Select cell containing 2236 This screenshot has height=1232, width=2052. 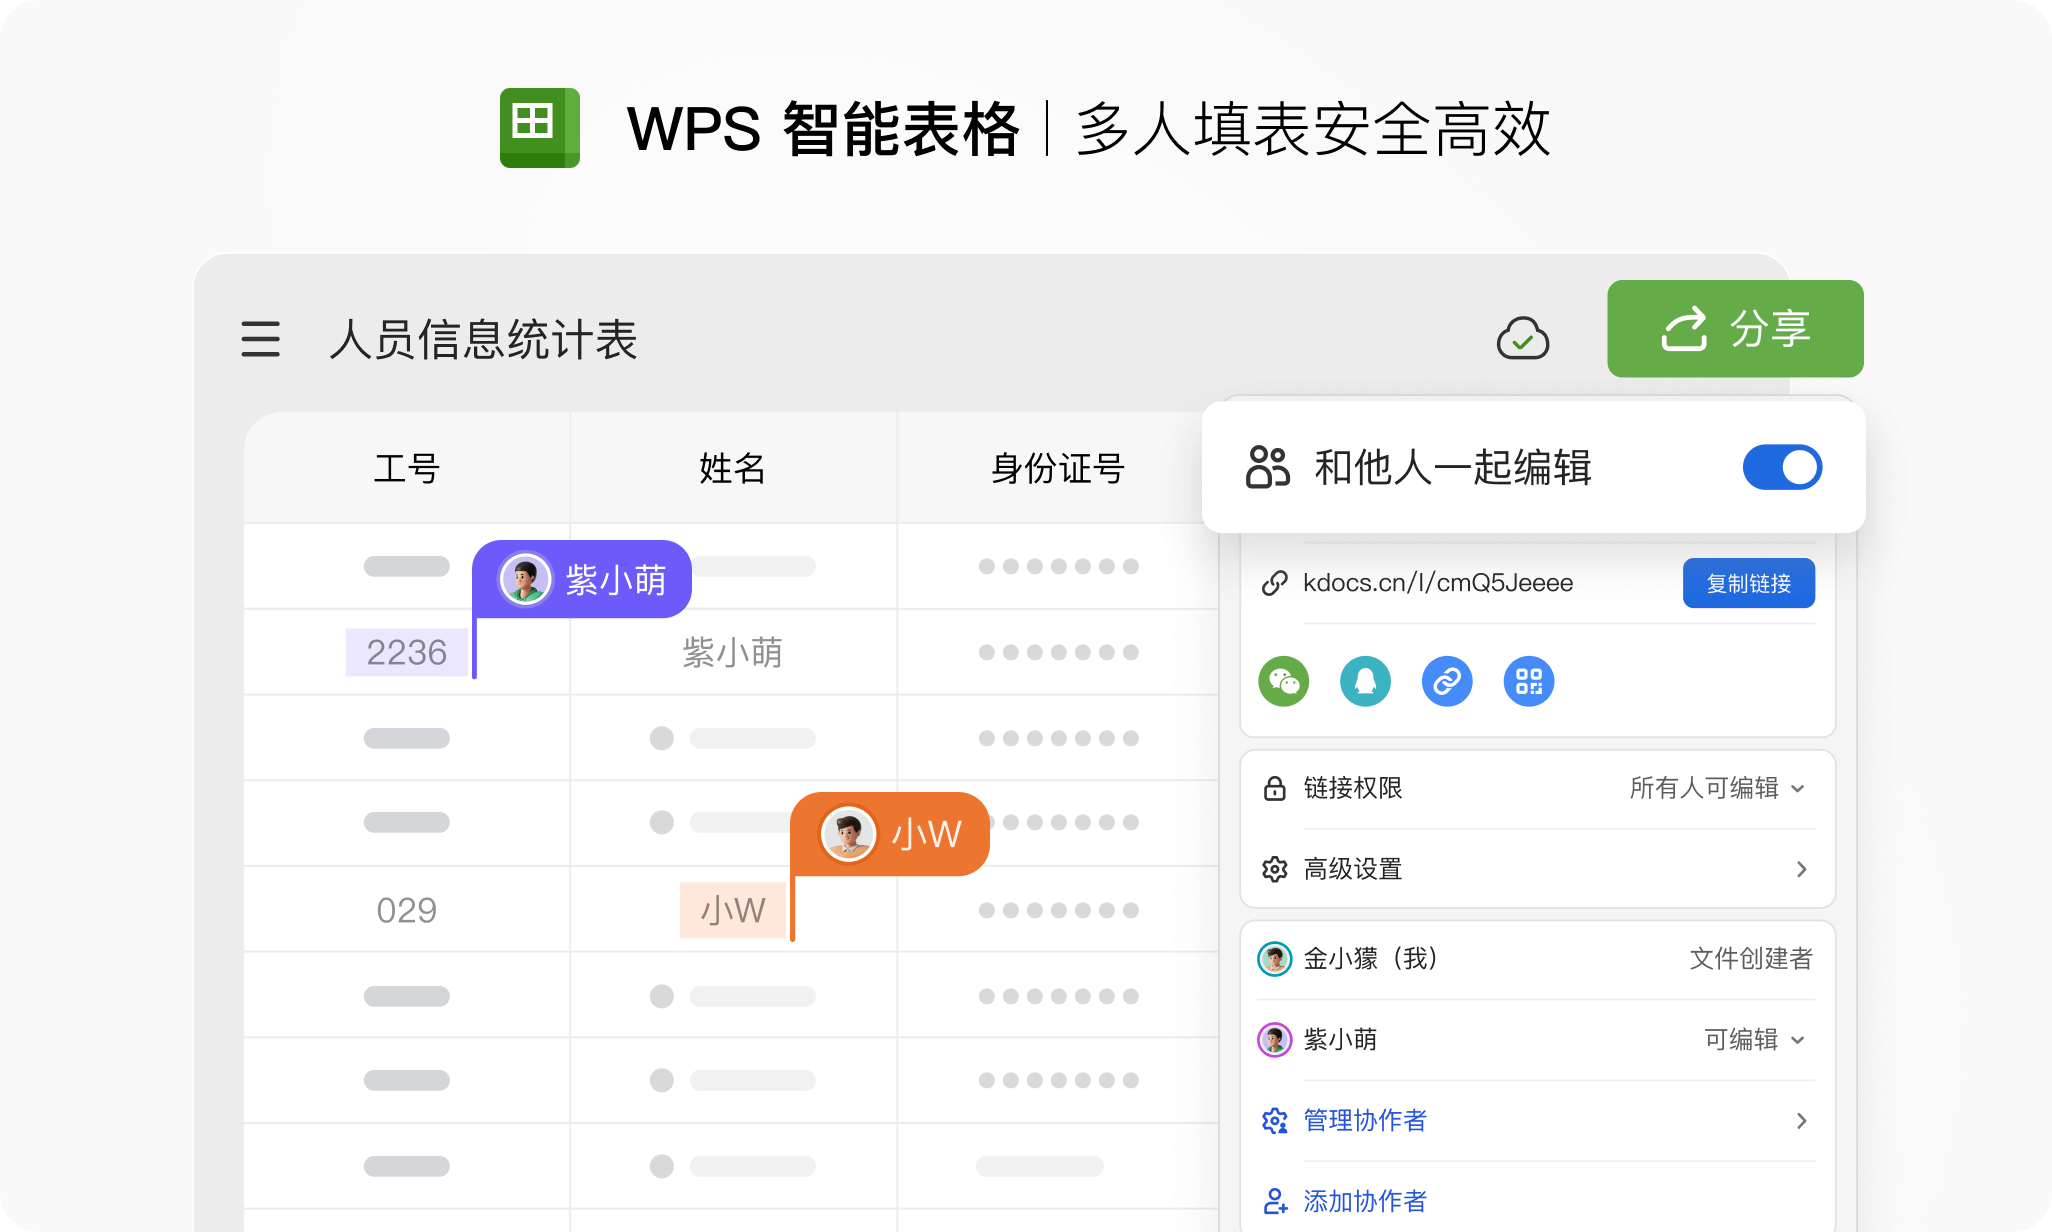pos(407,652)
